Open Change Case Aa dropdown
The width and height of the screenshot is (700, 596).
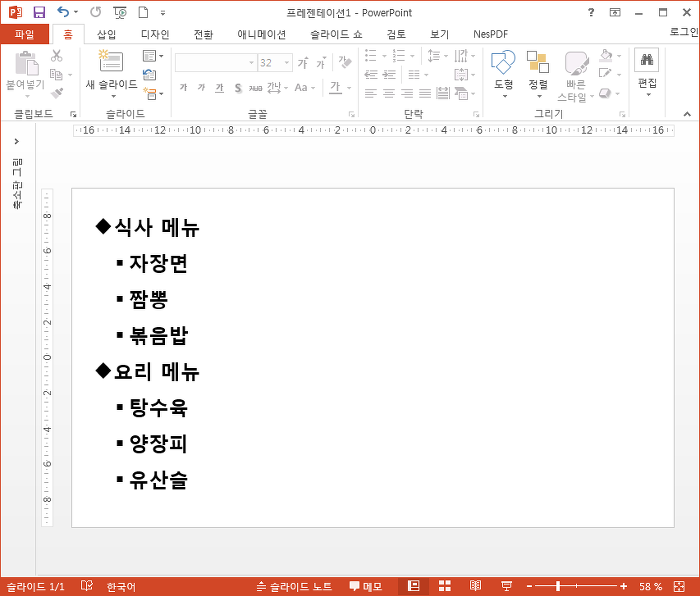[x=305, y=88]
